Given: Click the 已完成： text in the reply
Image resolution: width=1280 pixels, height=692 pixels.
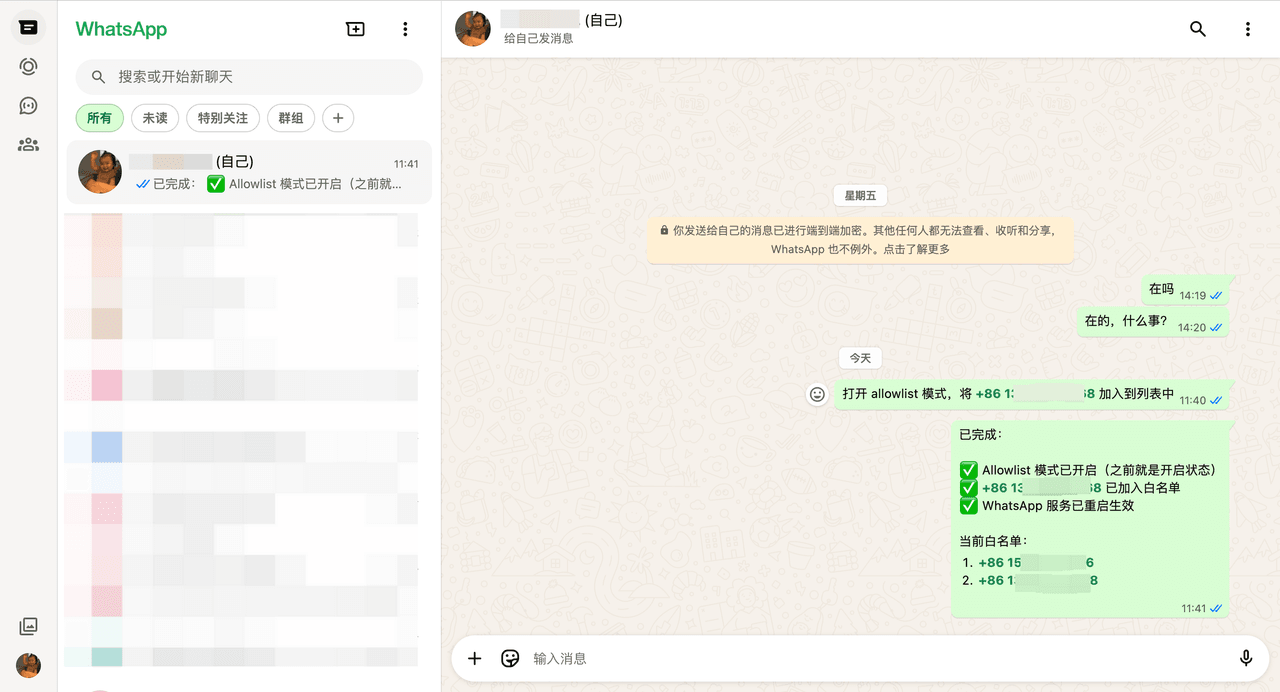Looking at the screenshot, I should pos(981,434).
